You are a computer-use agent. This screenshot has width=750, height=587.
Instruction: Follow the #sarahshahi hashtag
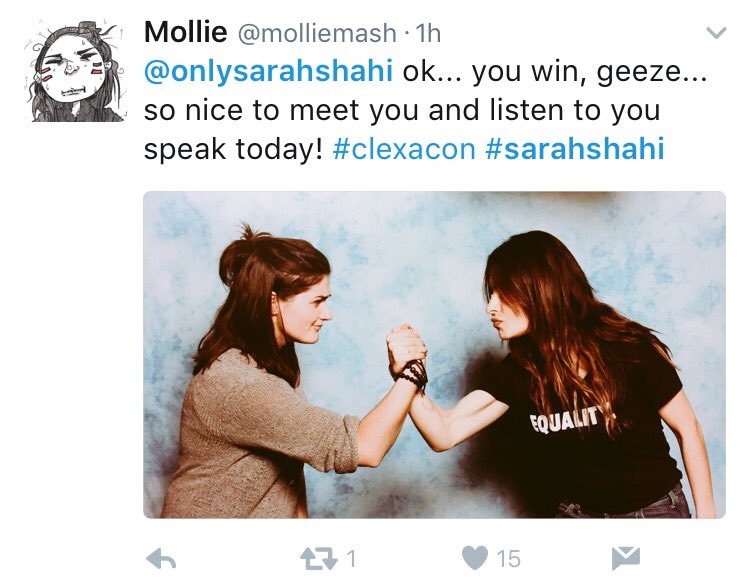pos(575,149)
